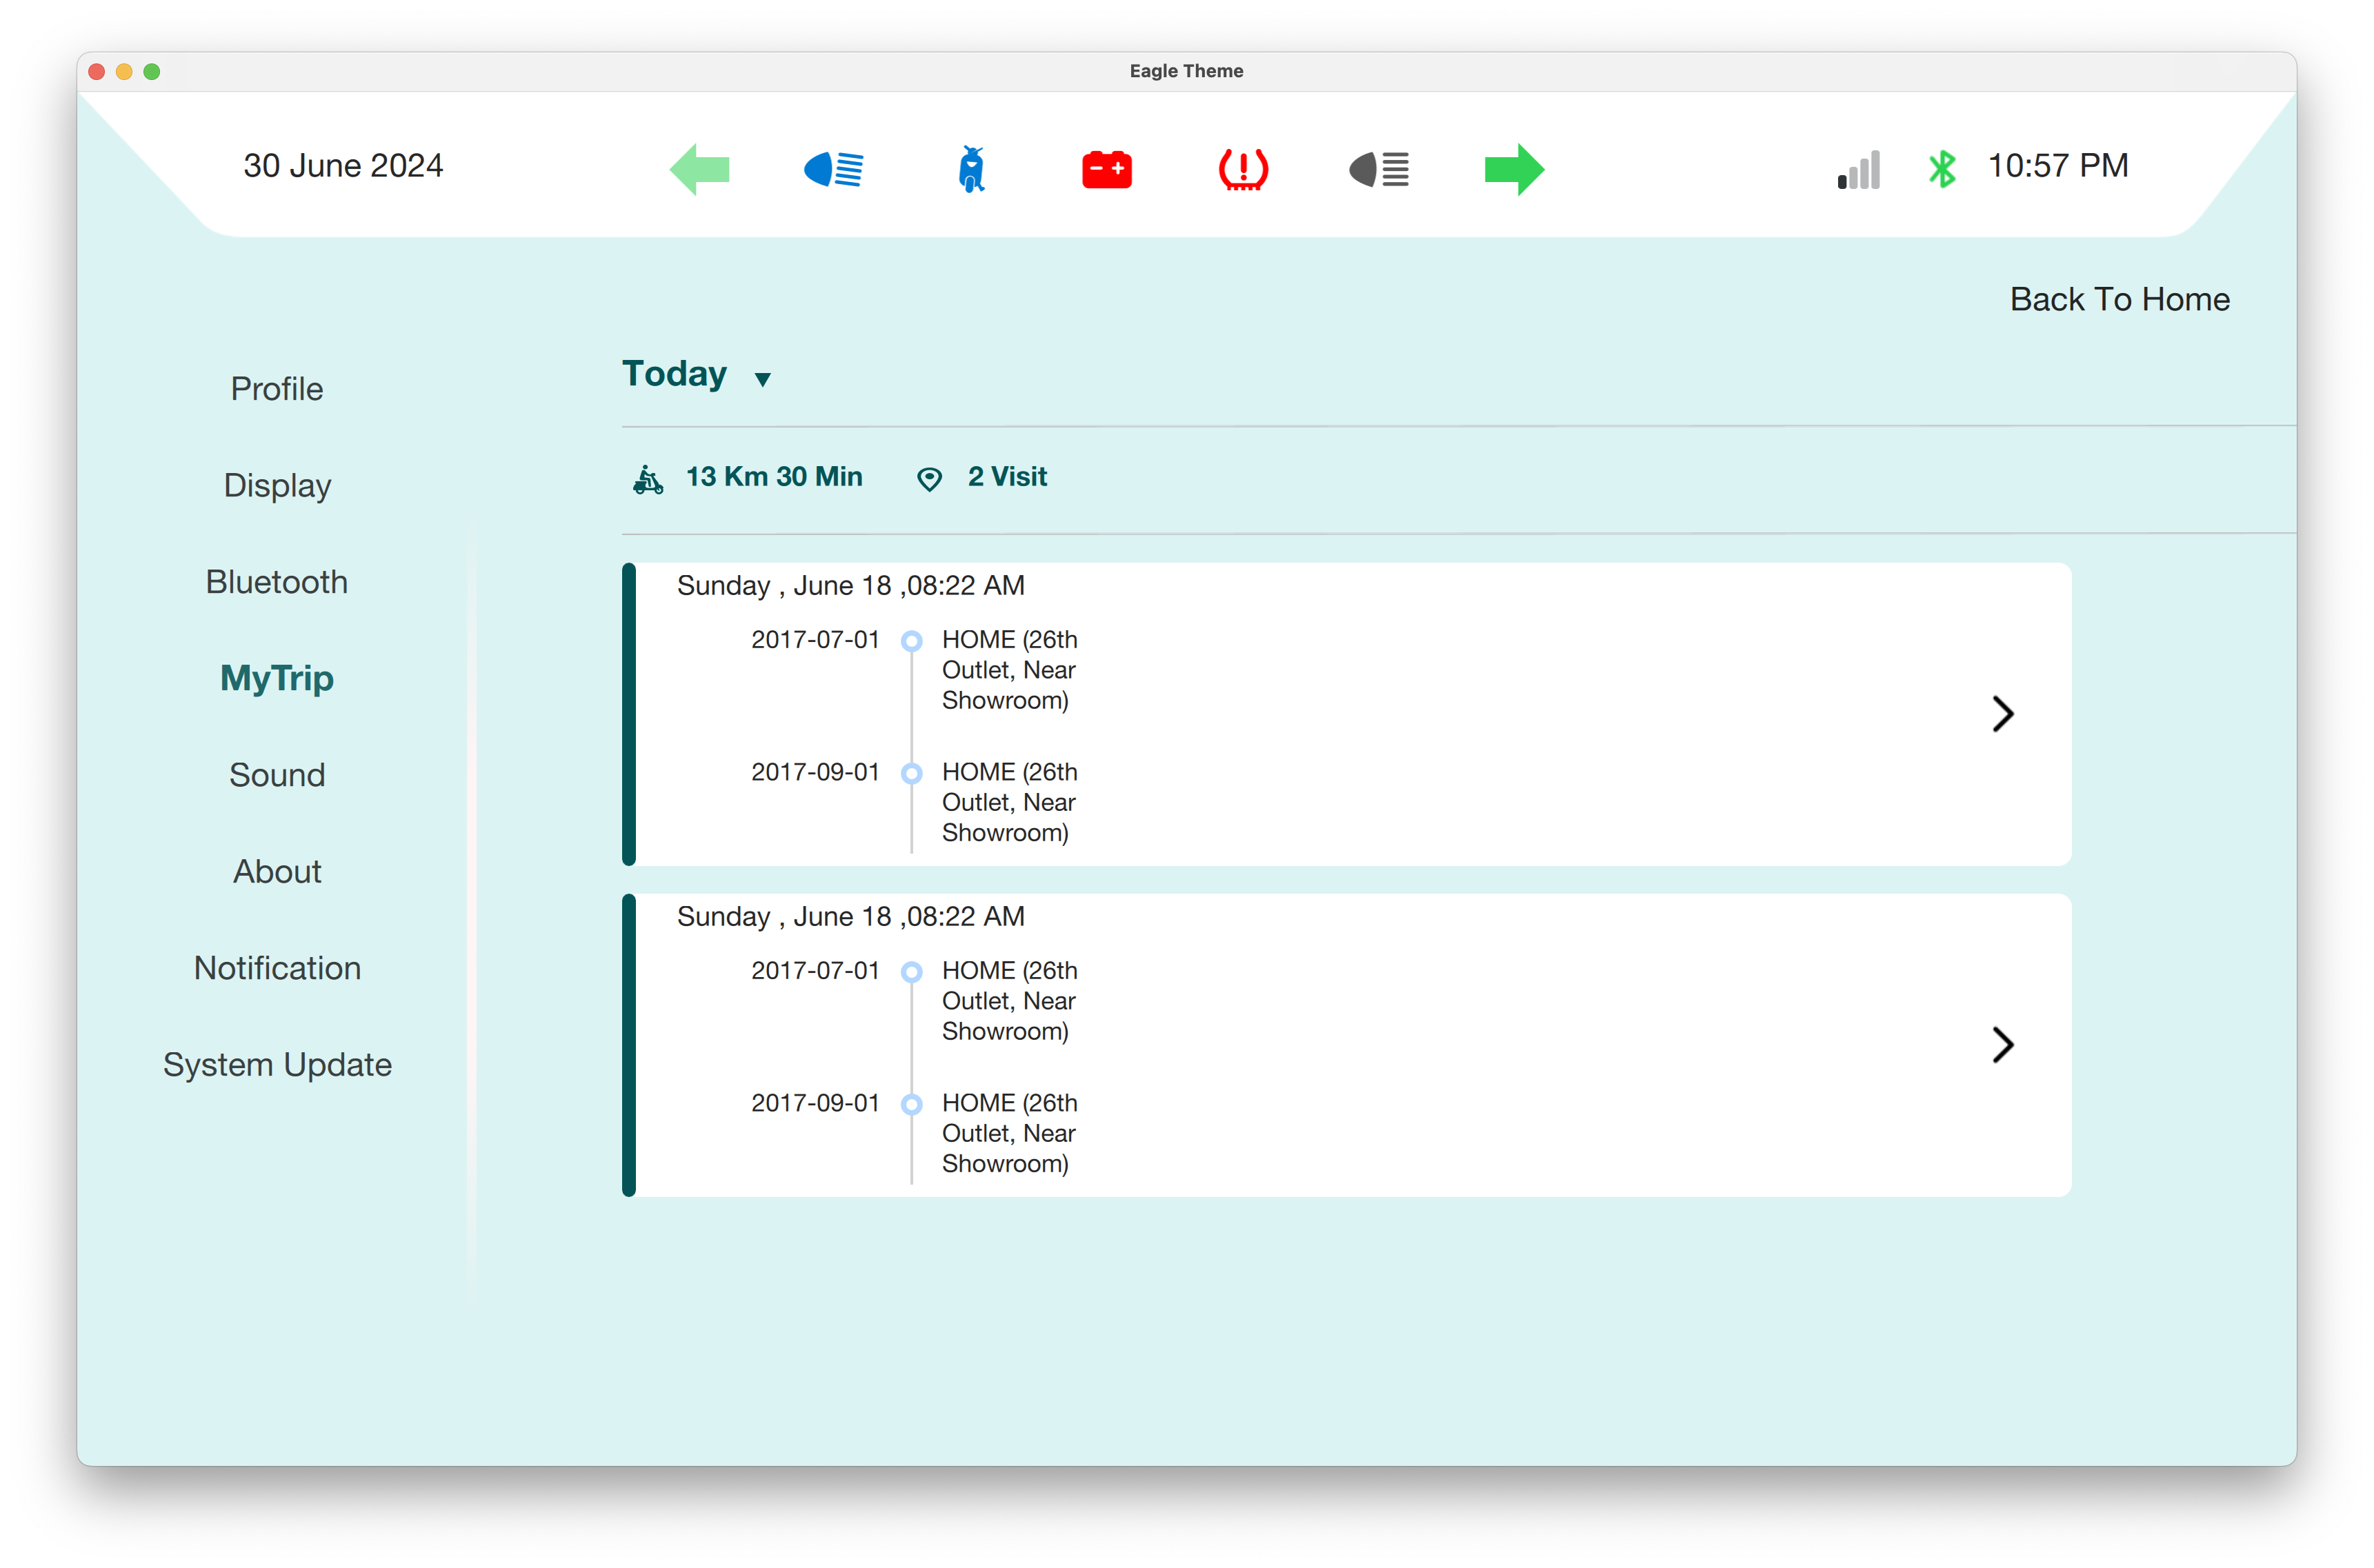Open the Bluetooth settings section
The width and height of the screenshot is (2374, 1568).
click(277, 582)
